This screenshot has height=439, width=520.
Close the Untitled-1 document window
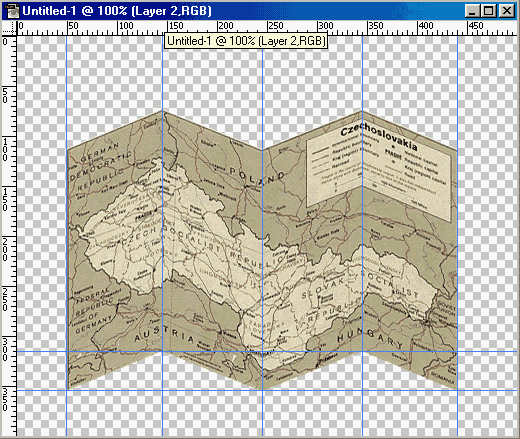pos(506,11)
